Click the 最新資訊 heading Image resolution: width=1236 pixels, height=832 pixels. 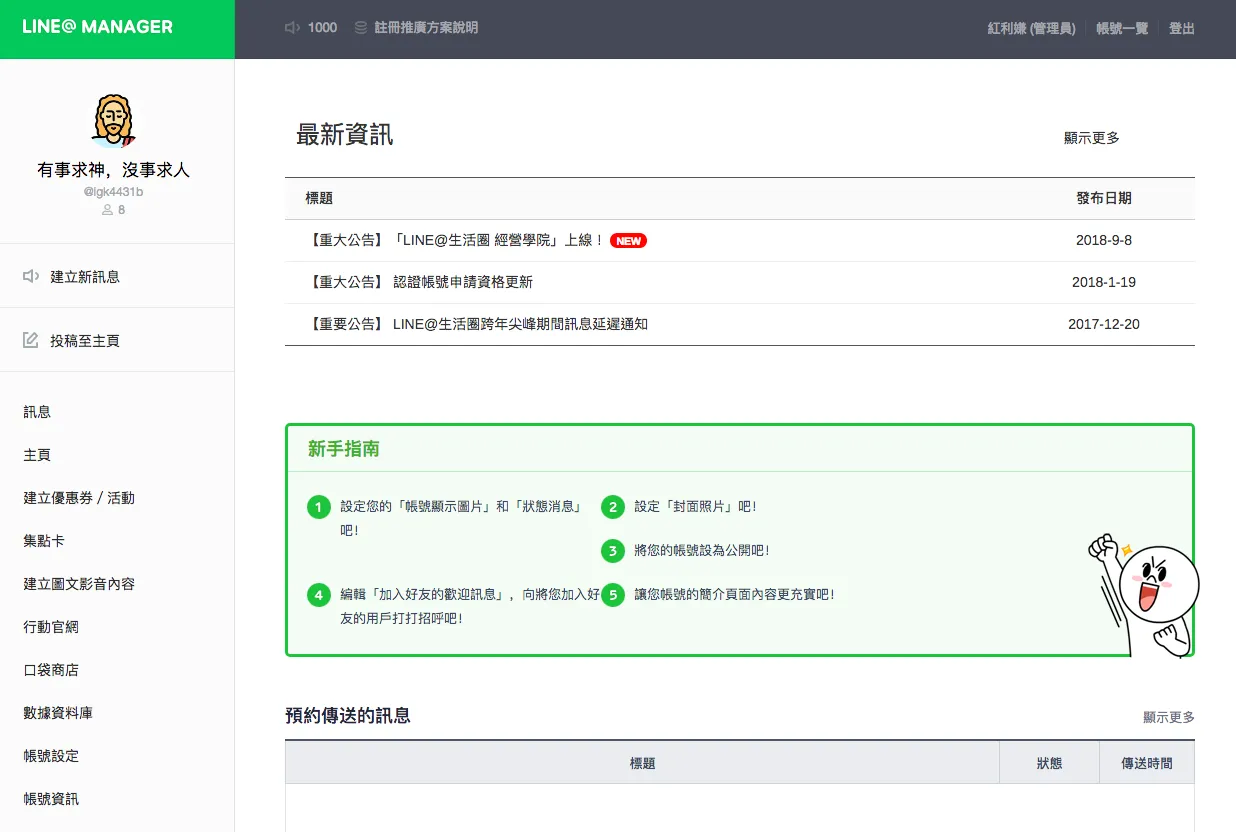(345, 135)
